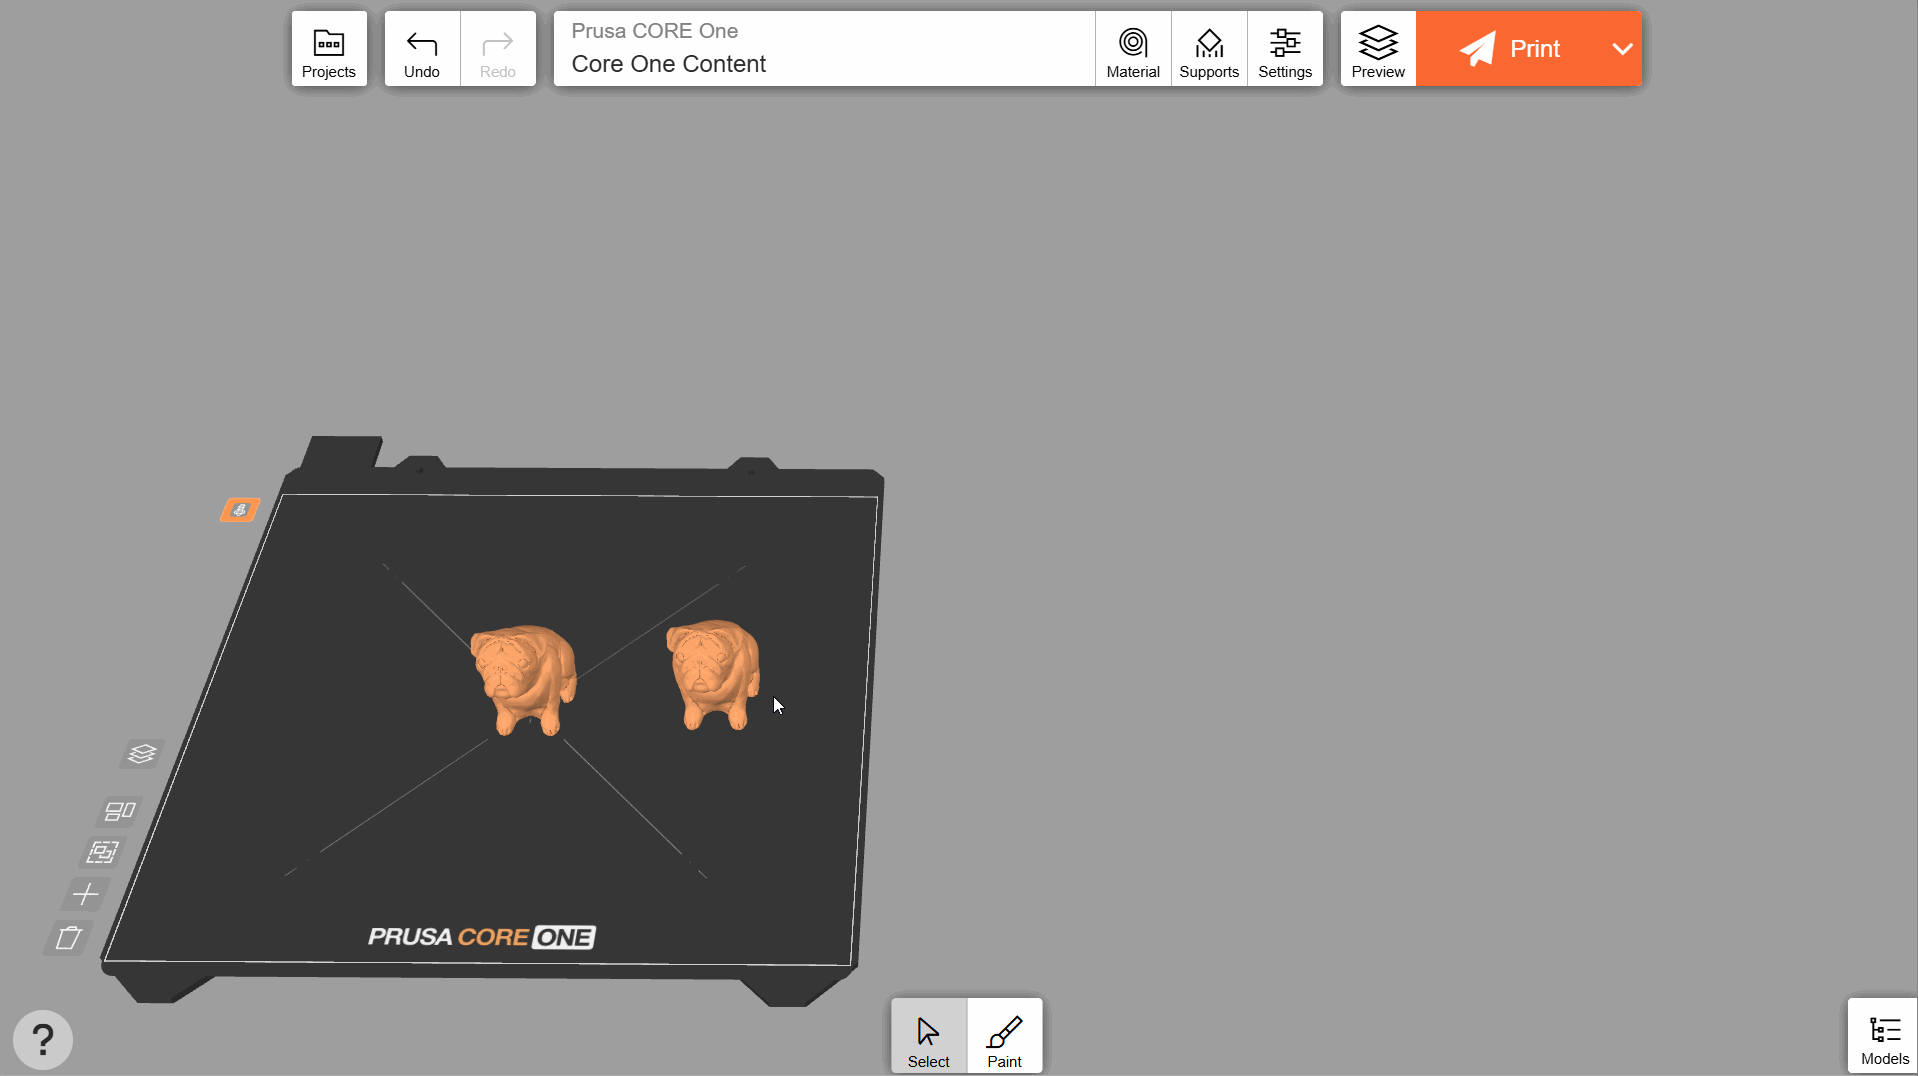The width and height of the screenshot is (1918, 1076).
Task: Click the orange Print button
Action: pos(1510,49)
